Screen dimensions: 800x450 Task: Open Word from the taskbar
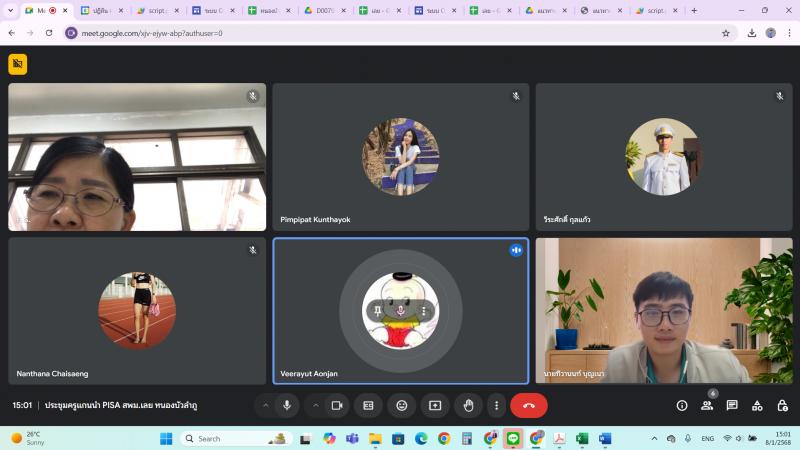(x=605, y=439)
